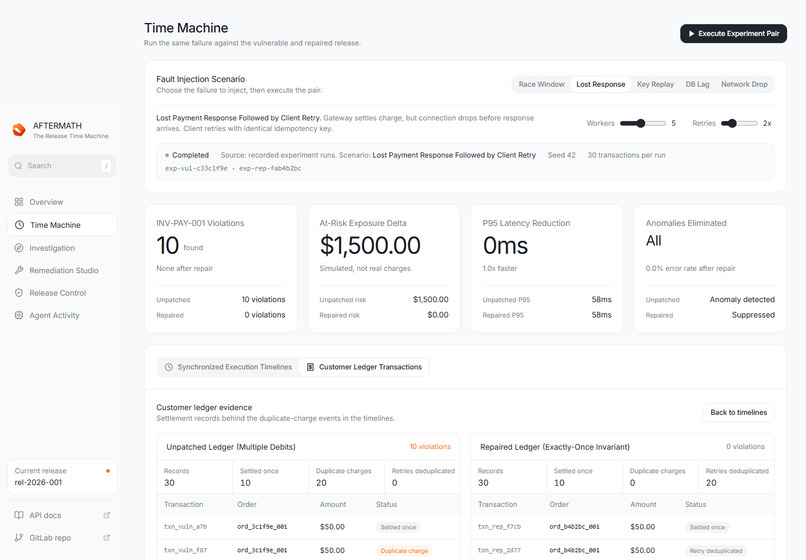Click the Completed status label
The width and height of the screenshot is (806, 560).
[190, 155]
